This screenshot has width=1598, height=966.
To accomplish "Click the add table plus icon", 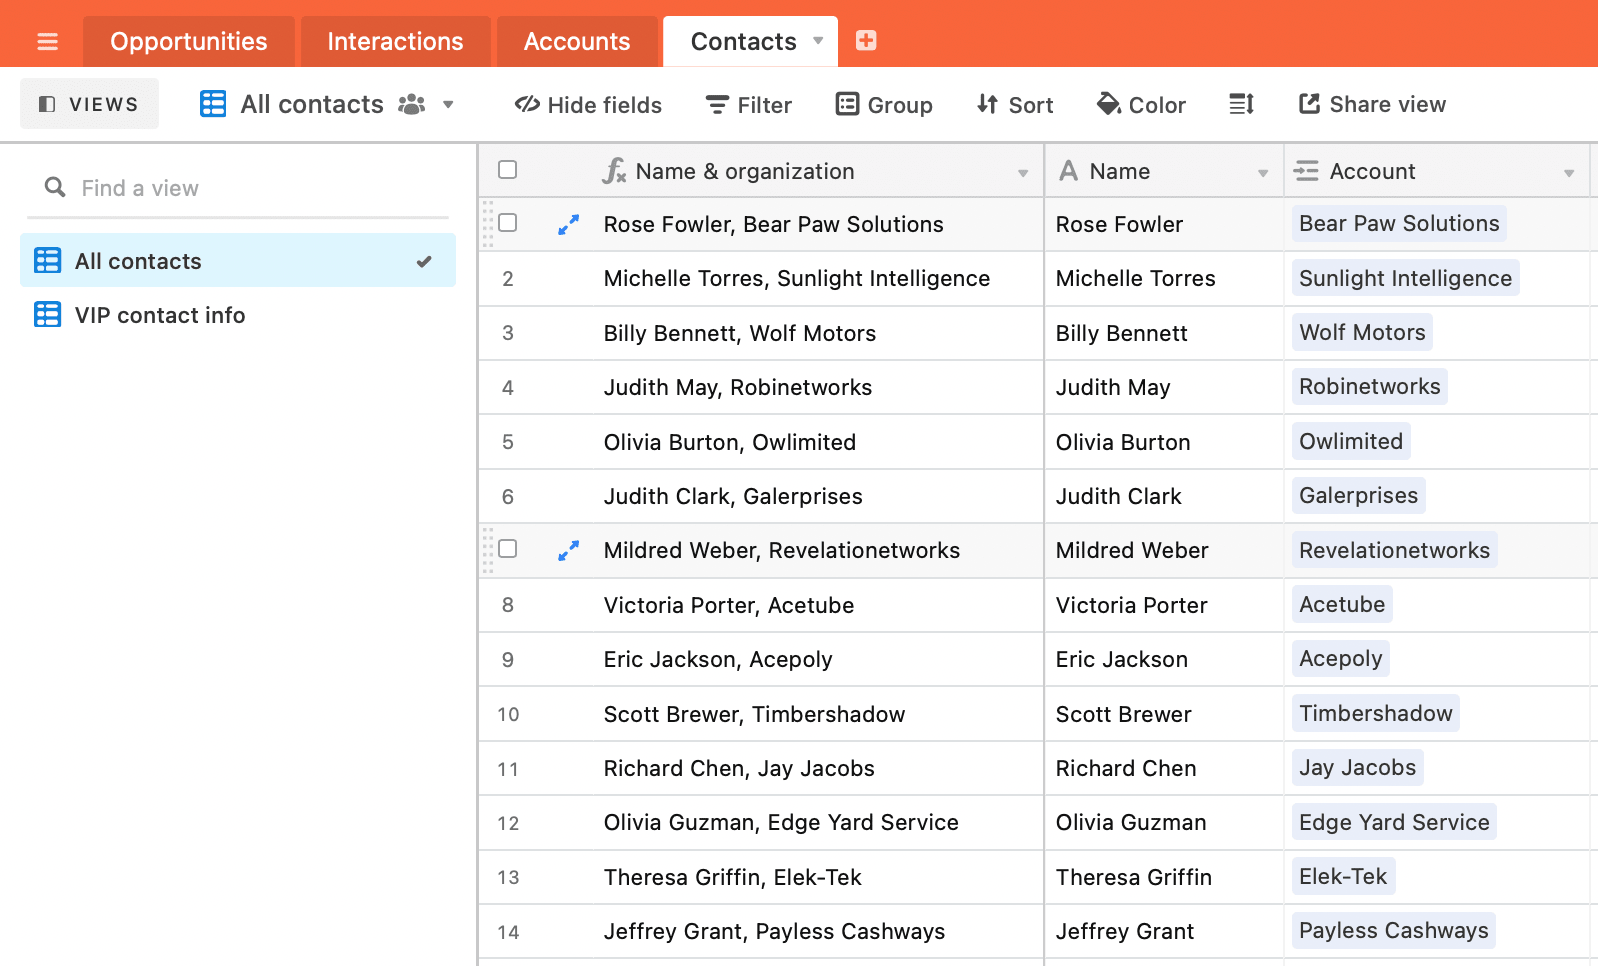I will coord(866,41).
